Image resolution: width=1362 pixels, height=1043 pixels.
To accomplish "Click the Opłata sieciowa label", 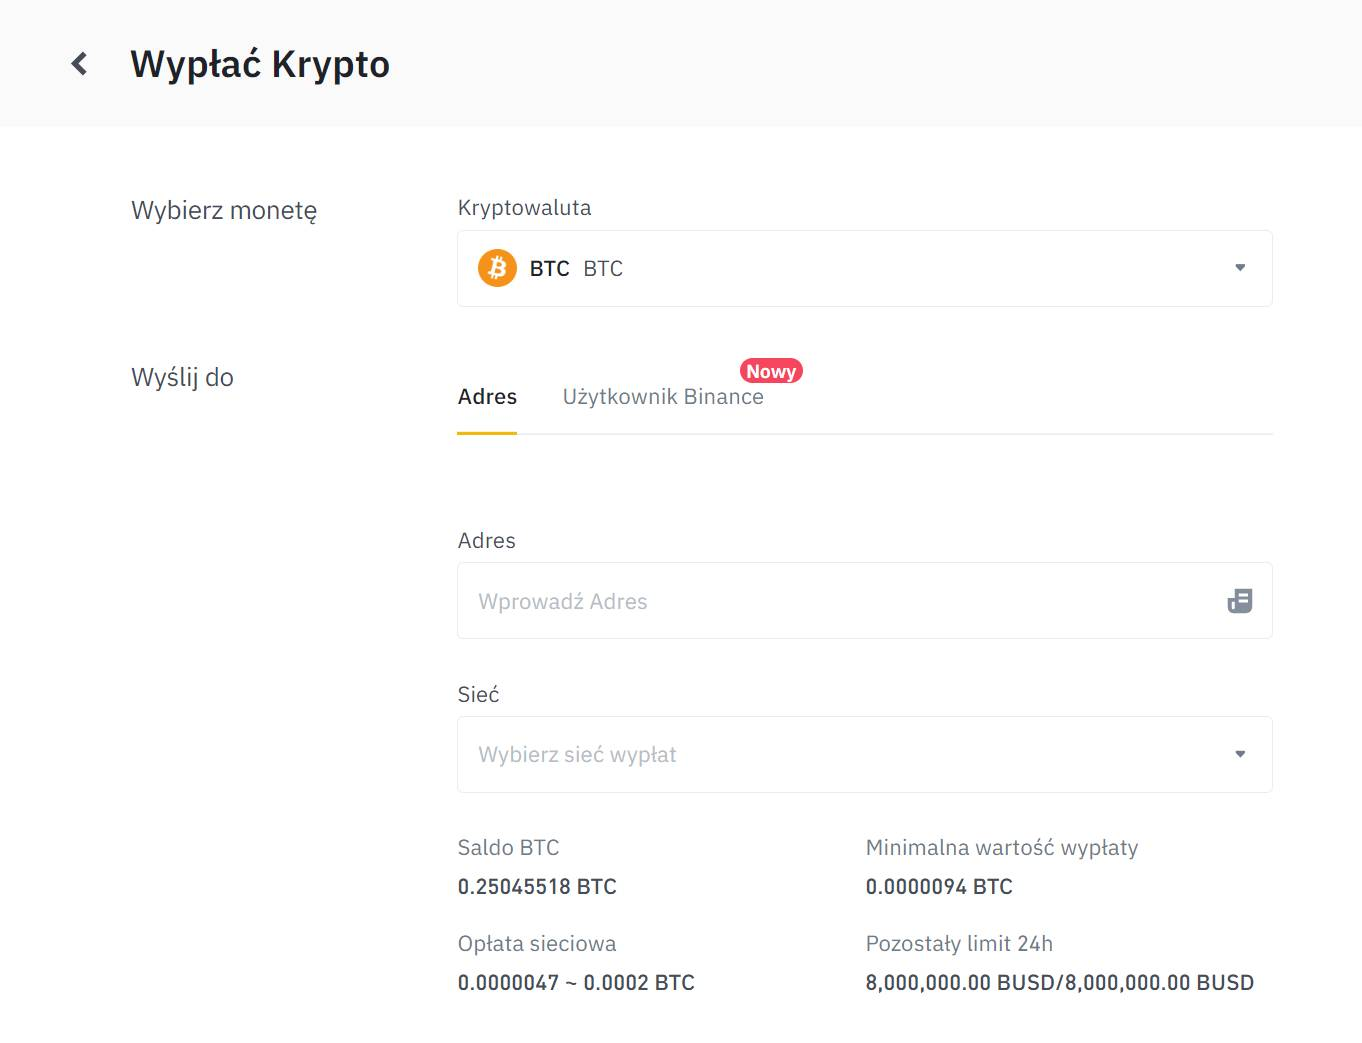I will pos(537,944).
